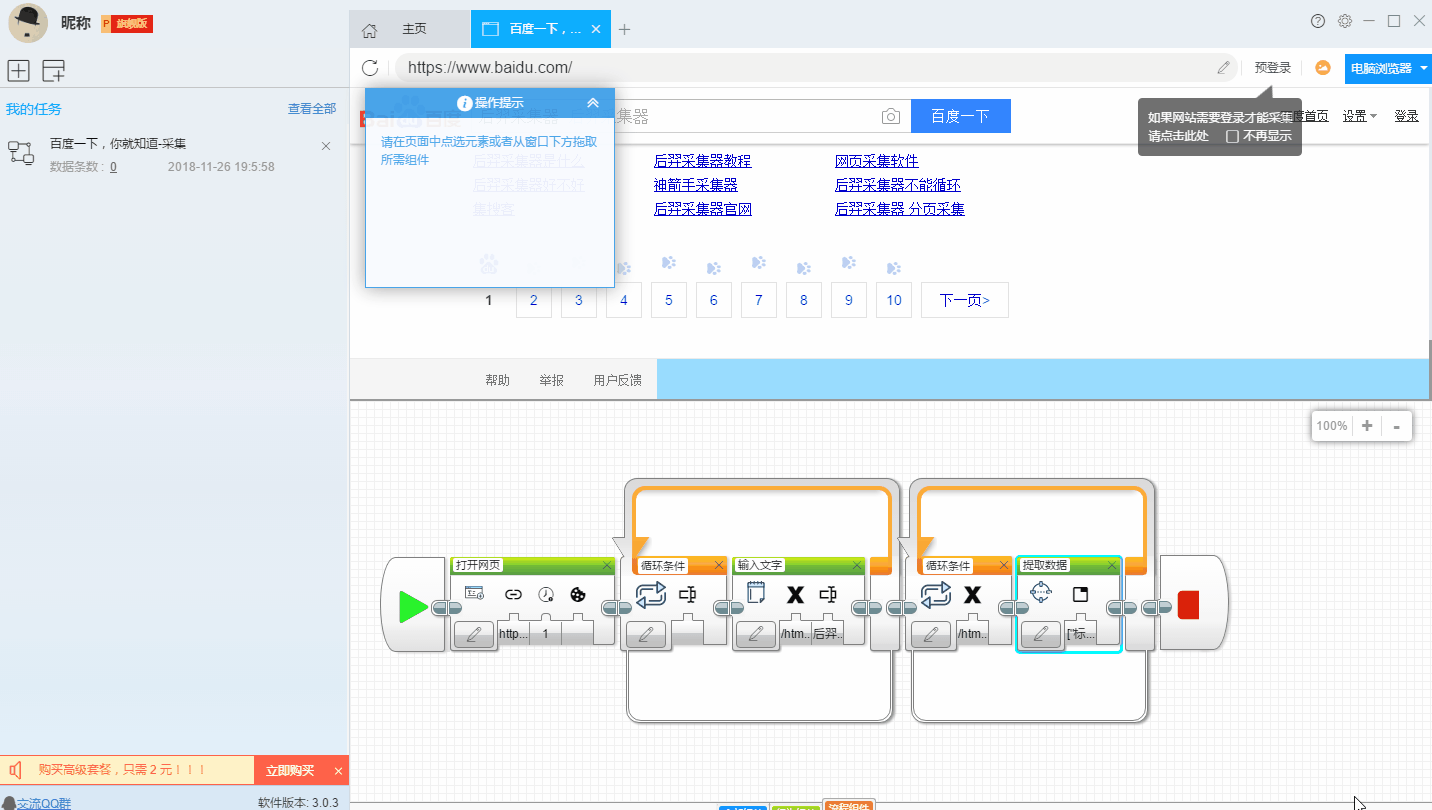This screenshot has height=810, width=1432.
Task: Open the 网页采集软件 link
Action: 877,161
